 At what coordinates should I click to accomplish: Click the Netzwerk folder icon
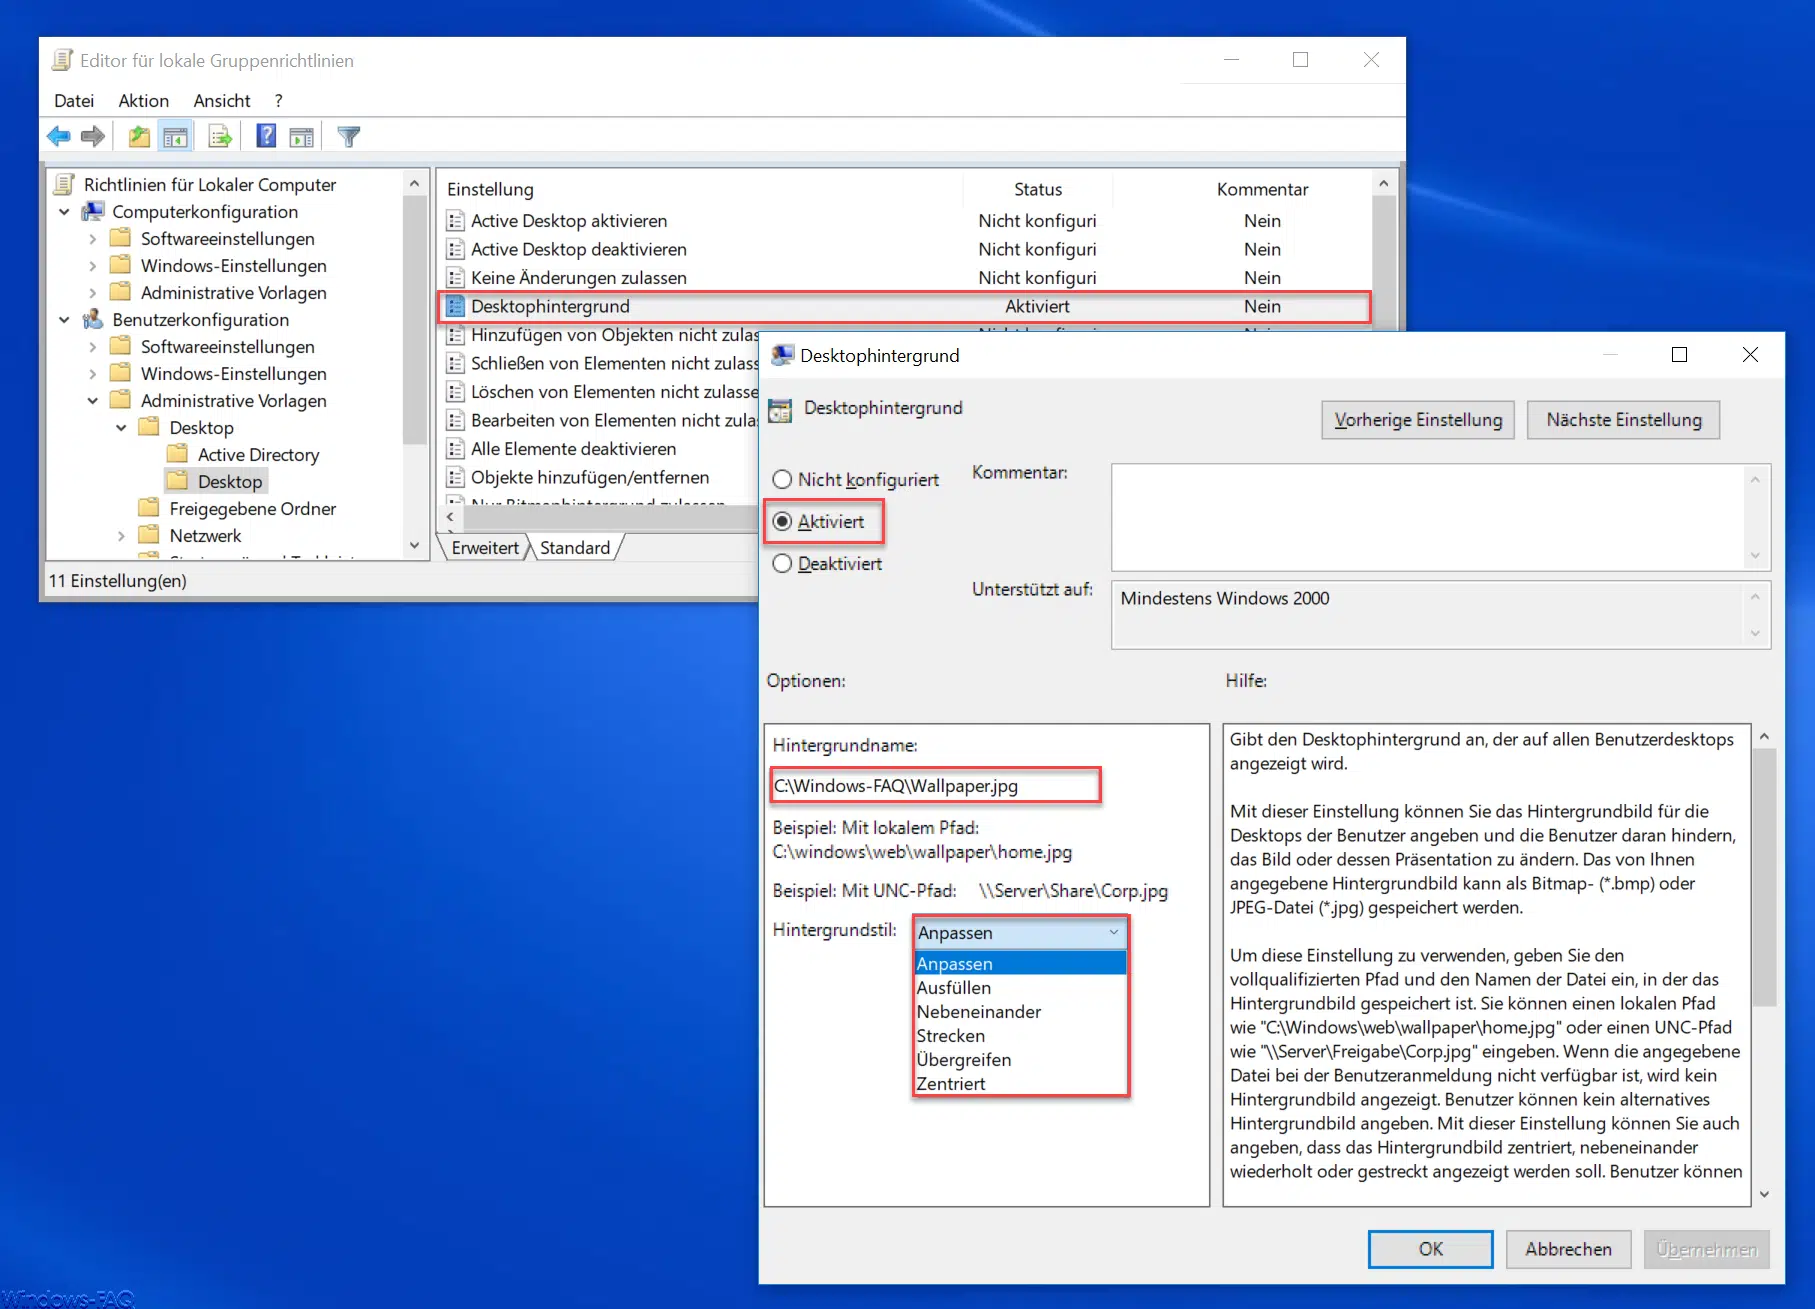tap(149, 535)
